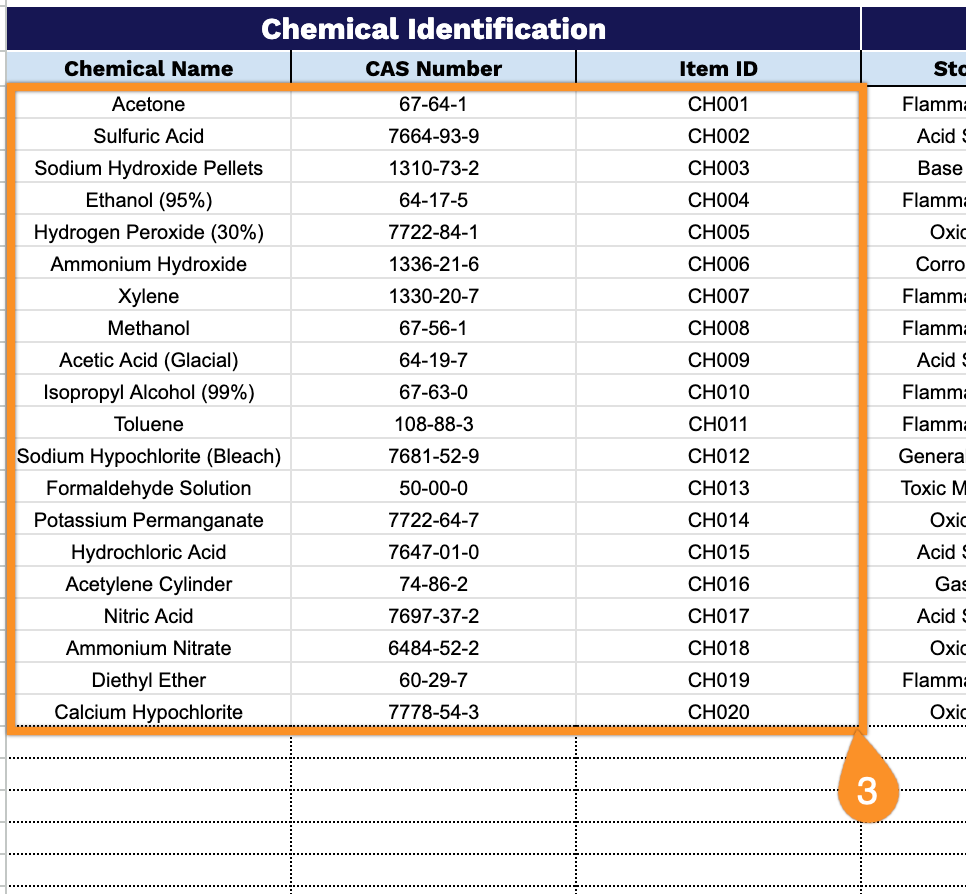Click the orange step 3 badge
The image size is (966, 894).
click(867, 790)
